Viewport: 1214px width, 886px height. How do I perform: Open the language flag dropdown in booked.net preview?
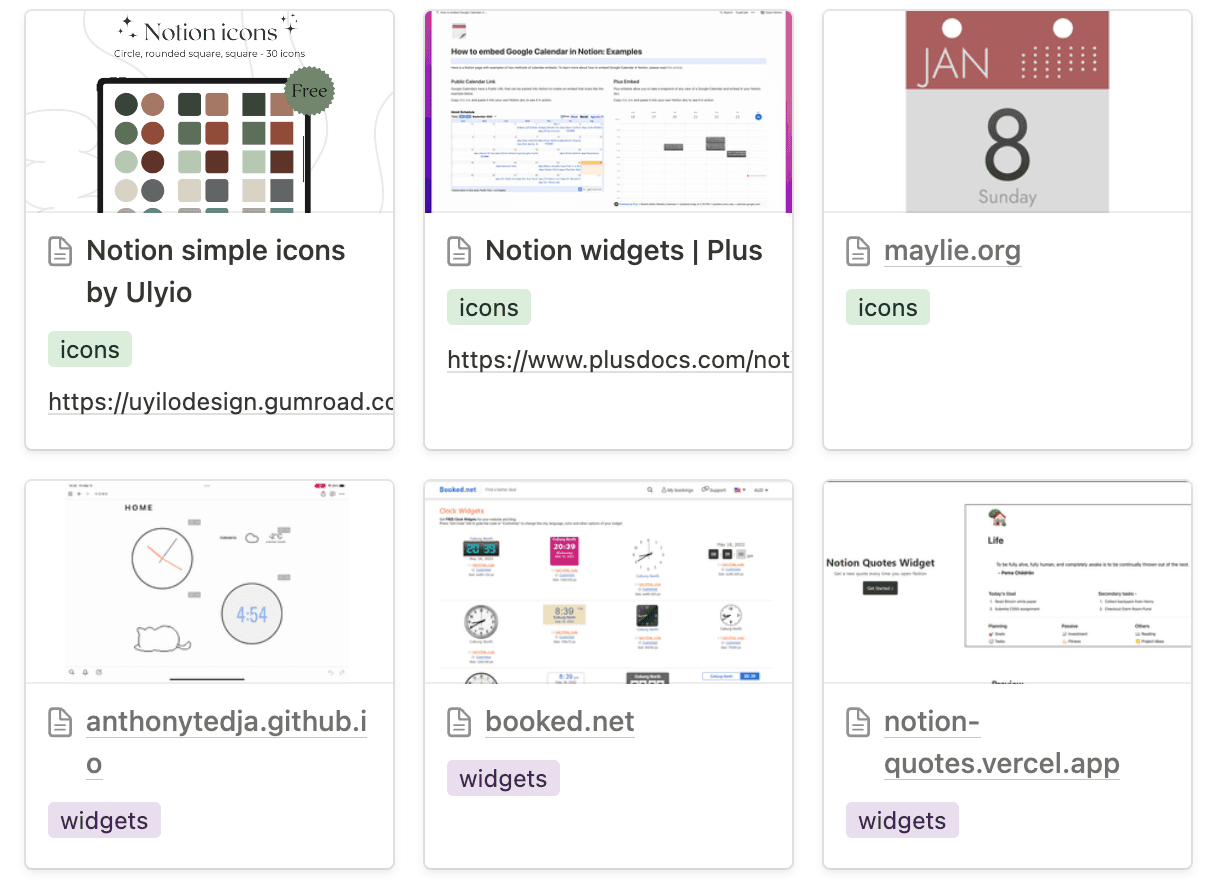click(x=738, y=489)
